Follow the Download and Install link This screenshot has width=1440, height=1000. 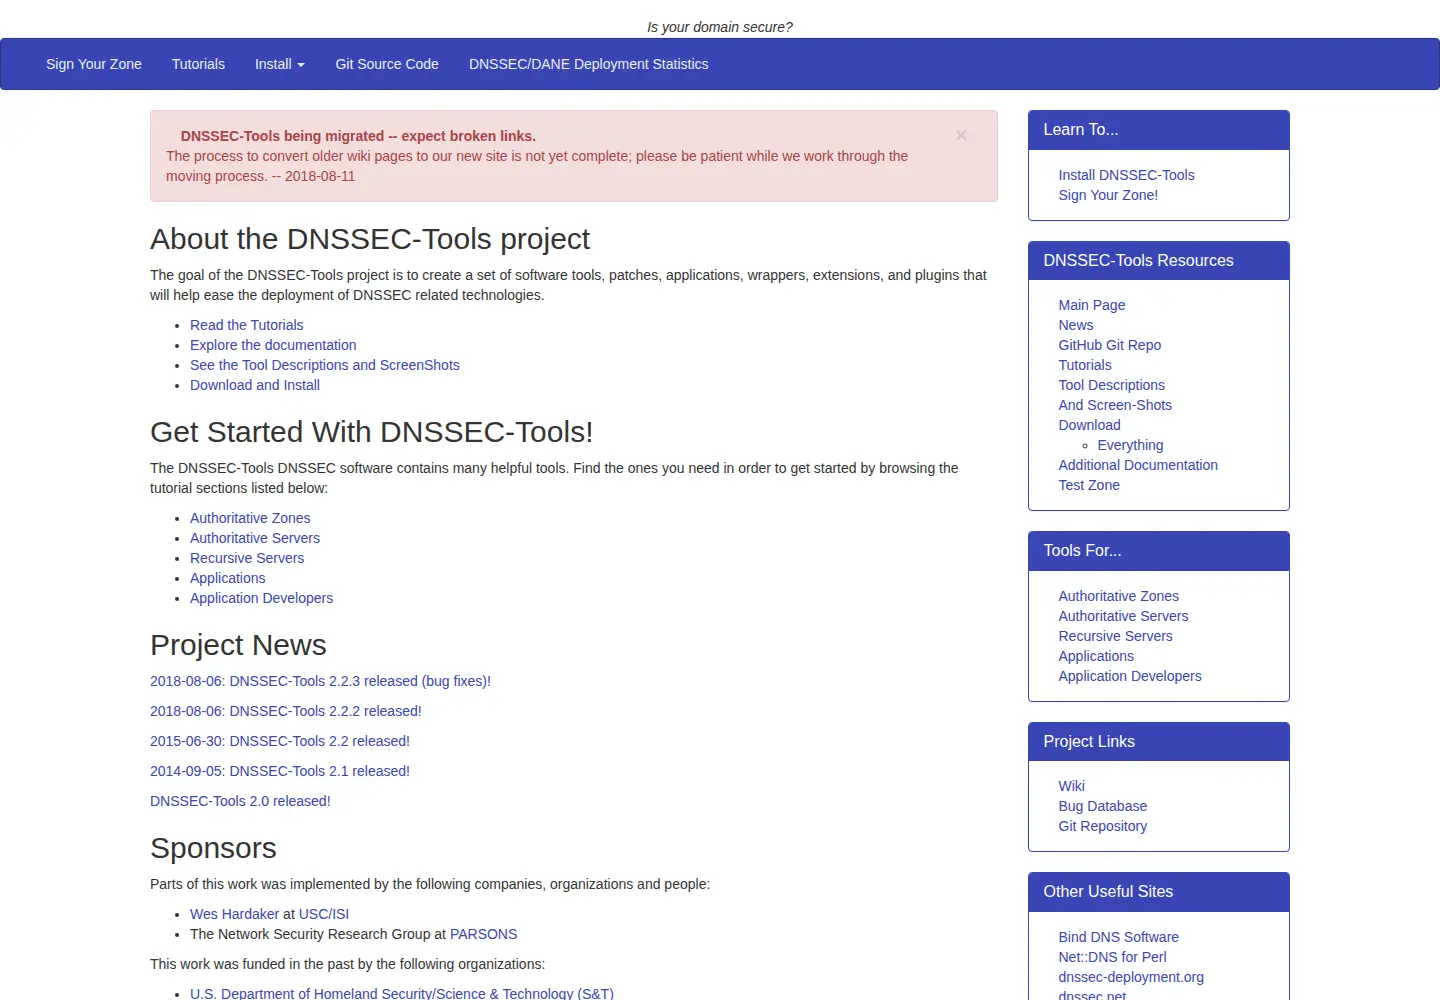coord(255,385)
